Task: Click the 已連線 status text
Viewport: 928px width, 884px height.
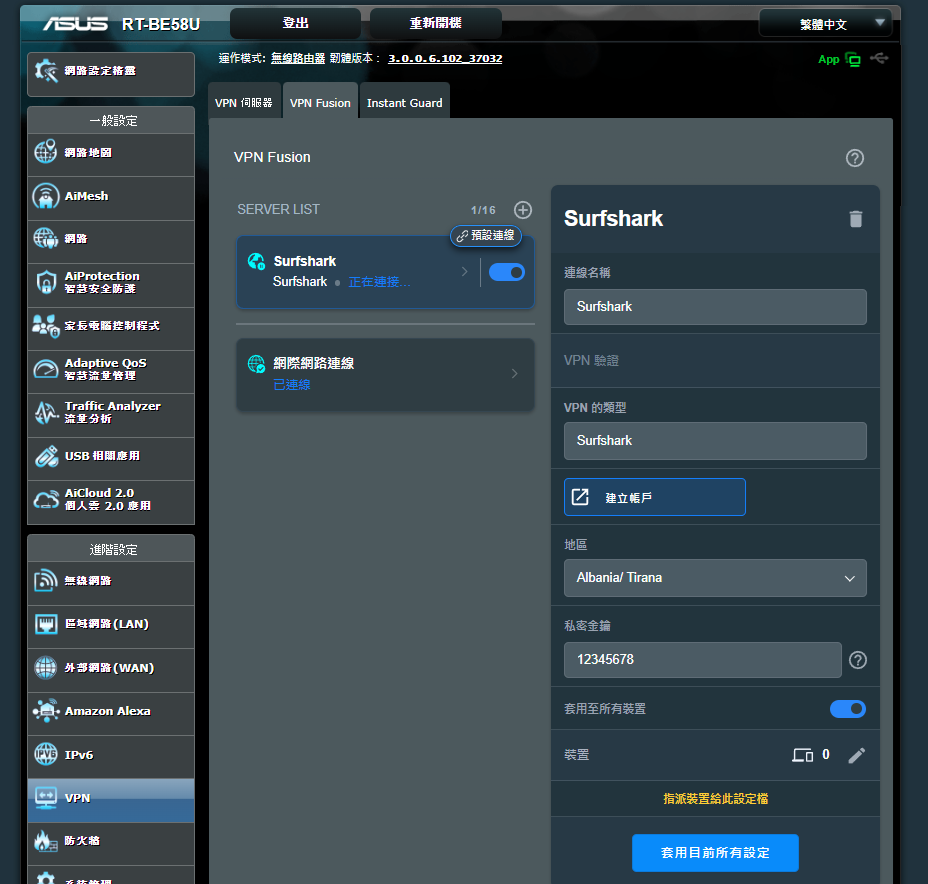Action: 292,385
